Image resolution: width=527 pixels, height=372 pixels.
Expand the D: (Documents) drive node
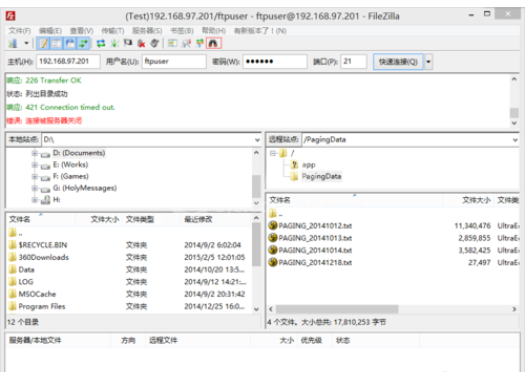(x=35, y=153)
